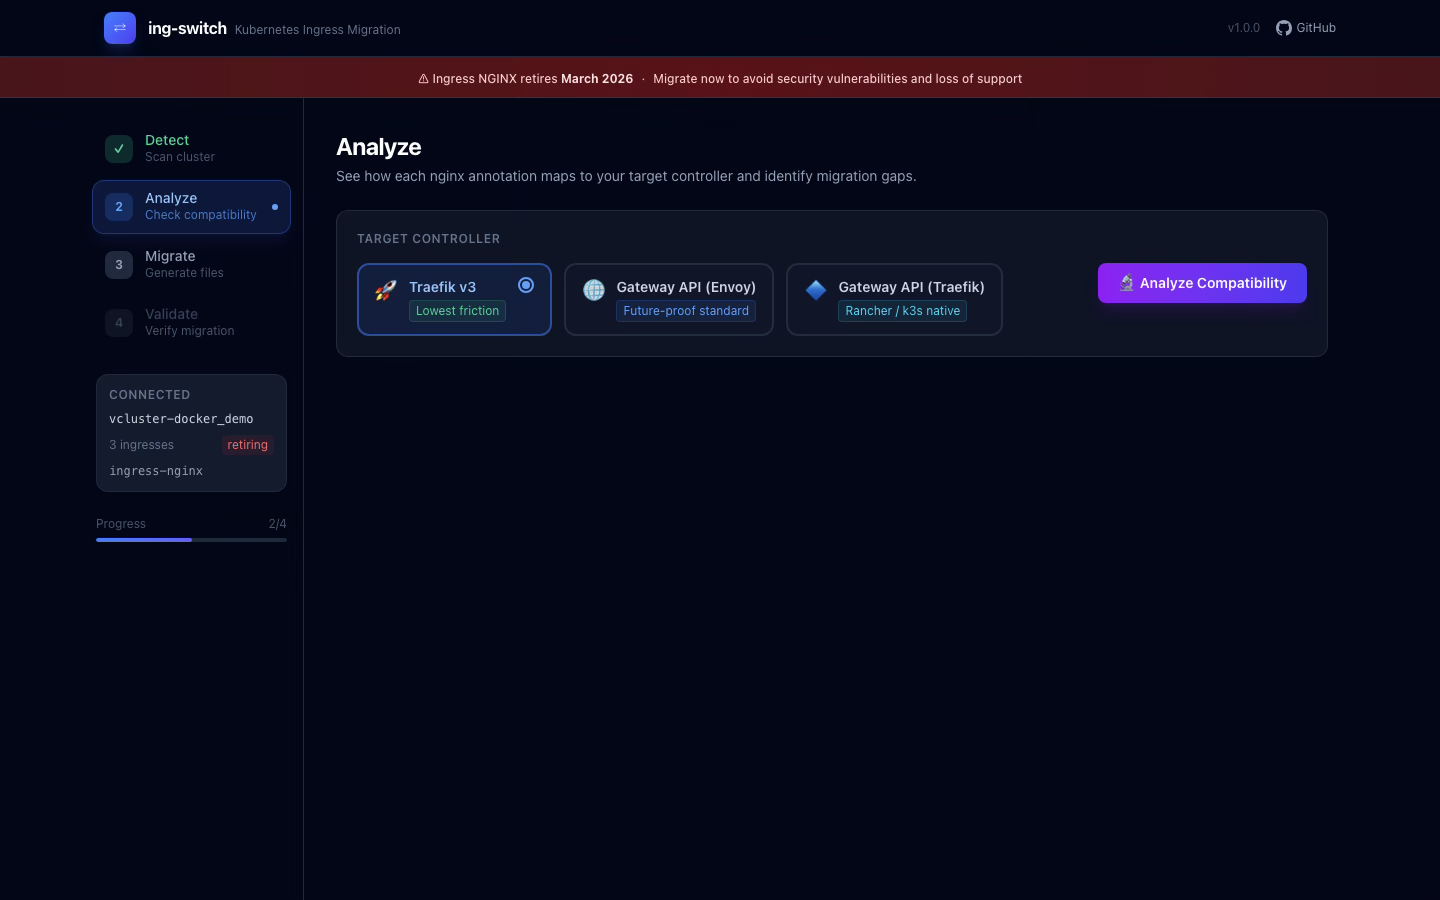Click the step 2 number badge
The image size is (1440, 900).
pyautogui.click(x=119, y=207)
